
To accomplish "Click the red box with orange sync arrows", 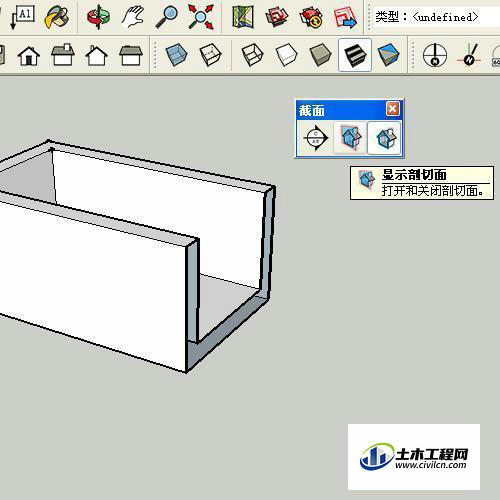I will (311, 17).
